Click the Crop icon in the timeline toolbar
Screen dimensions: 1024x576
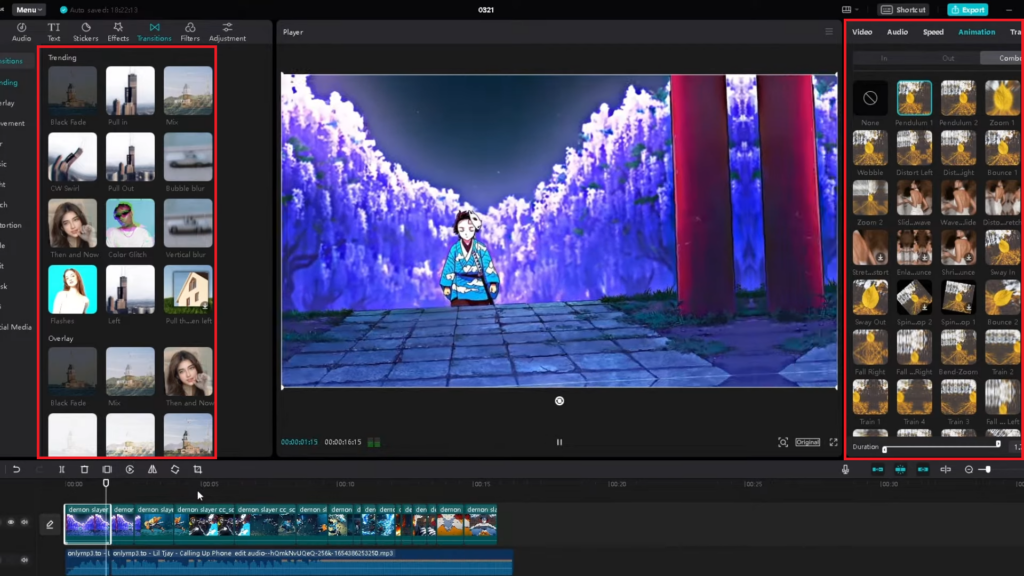(198, 469)
